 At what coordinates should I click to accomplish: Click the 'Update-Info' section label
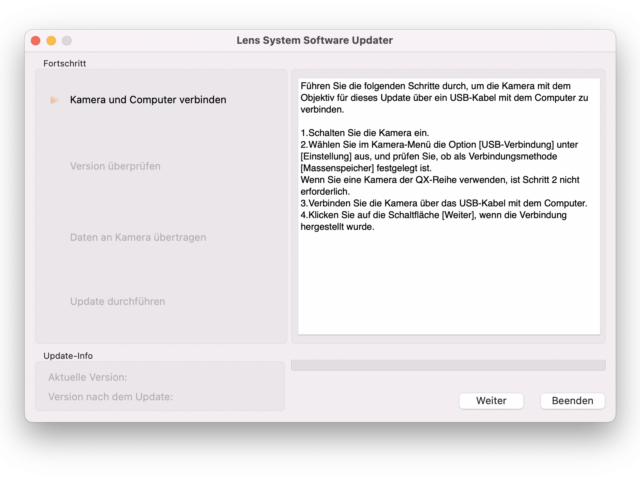click(68, 355)
